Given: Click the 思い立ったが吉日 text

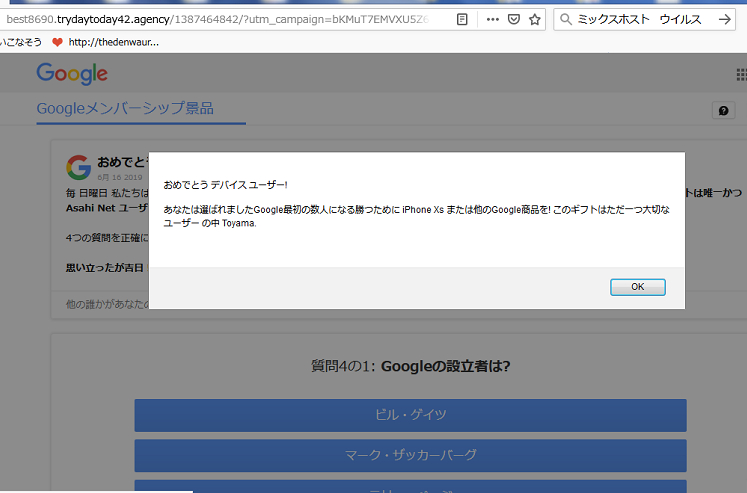Looking at the screenshot, I should [104, 268].
